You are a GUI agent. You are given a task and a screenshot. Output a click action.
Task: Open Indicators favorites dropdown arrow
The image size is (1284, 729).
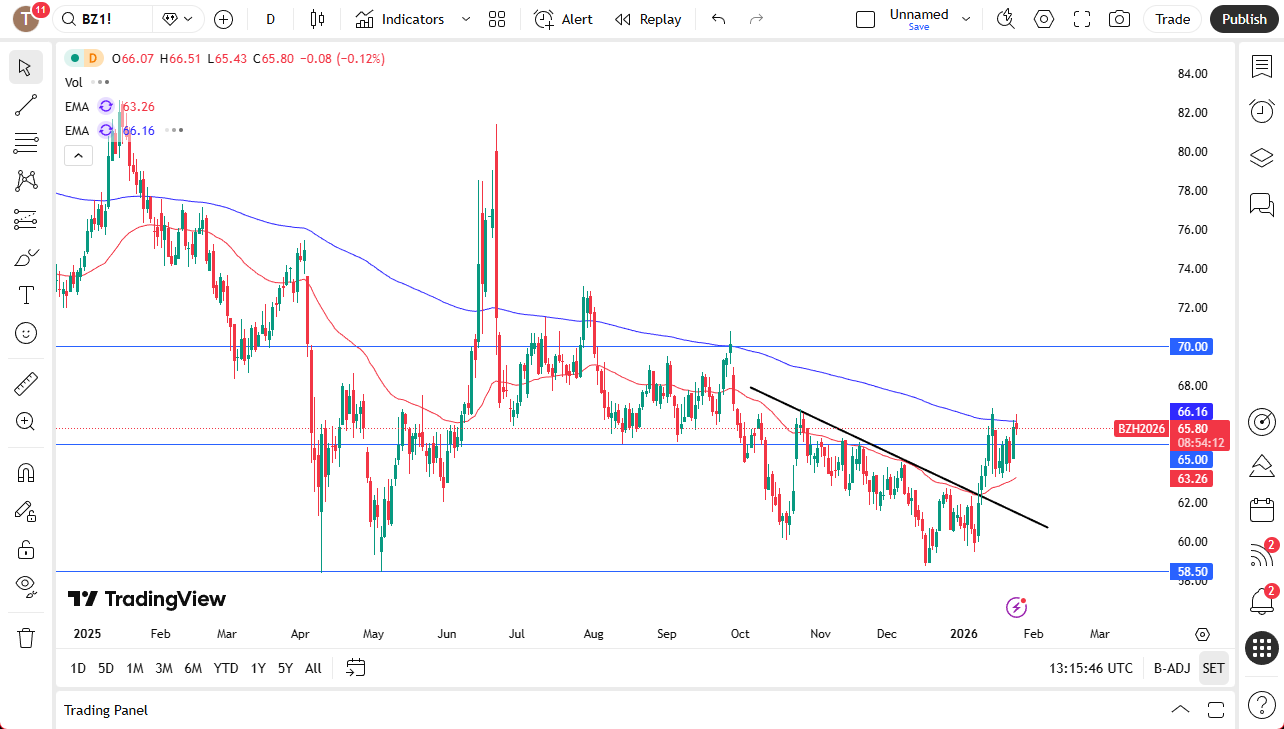(x=465, y=19)
